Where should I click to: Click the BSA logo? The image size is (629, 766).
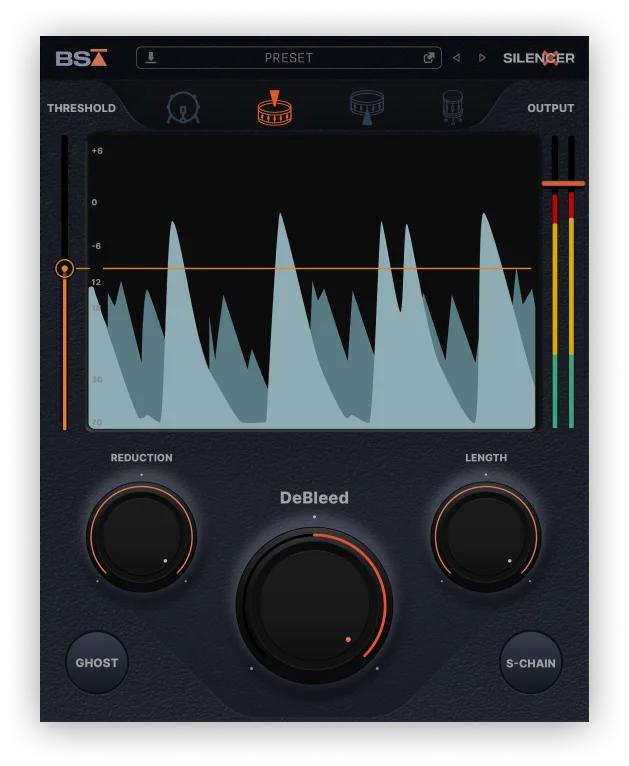pyautogui.click(x=81, y=58)
